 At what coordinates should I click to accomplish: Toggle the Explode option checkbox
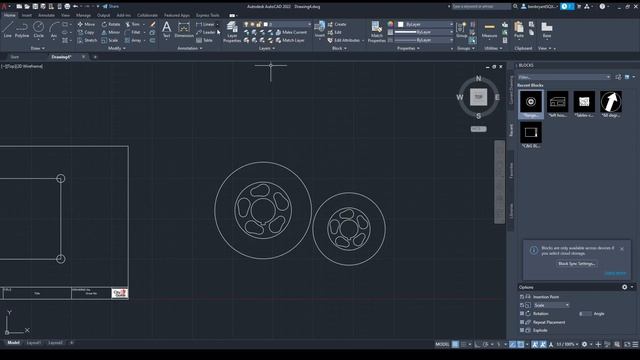click(522, 330)
